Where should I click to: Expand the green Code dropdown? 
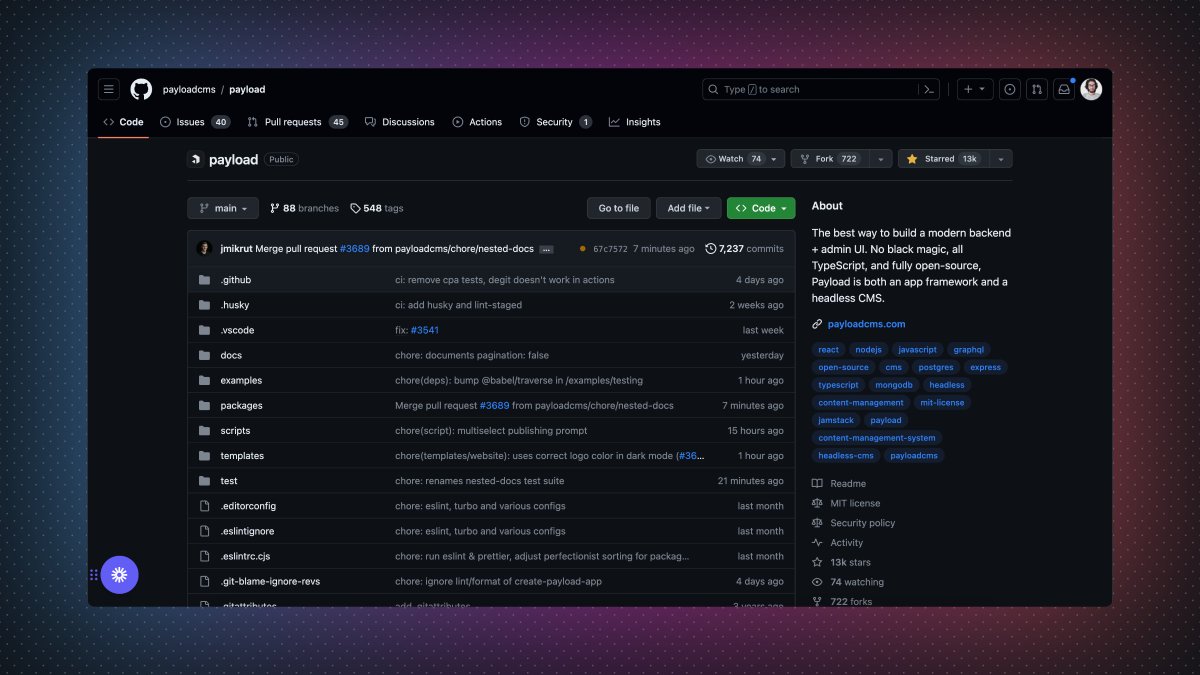pyautogui.click(x=760, y=208)
